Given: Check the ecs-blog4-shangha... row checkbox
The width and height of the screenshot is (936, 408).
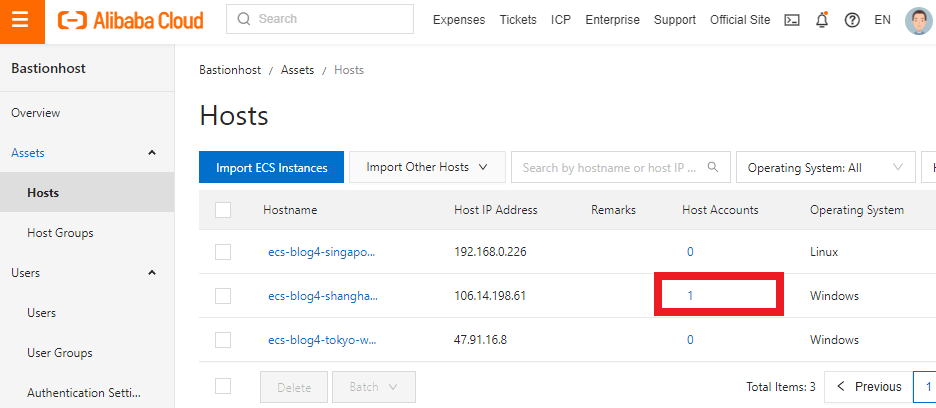Looking at the screenshot, I should [223, 296].
